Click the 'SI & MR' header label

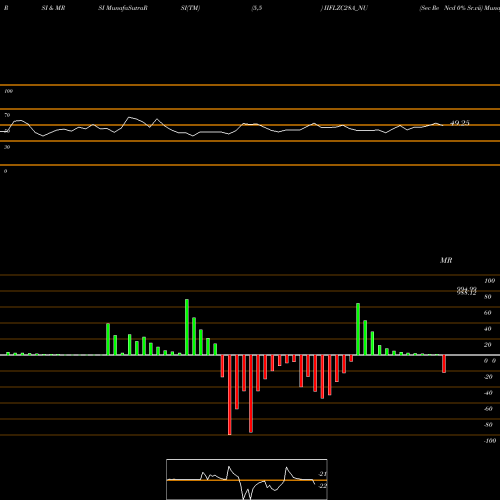53,8
